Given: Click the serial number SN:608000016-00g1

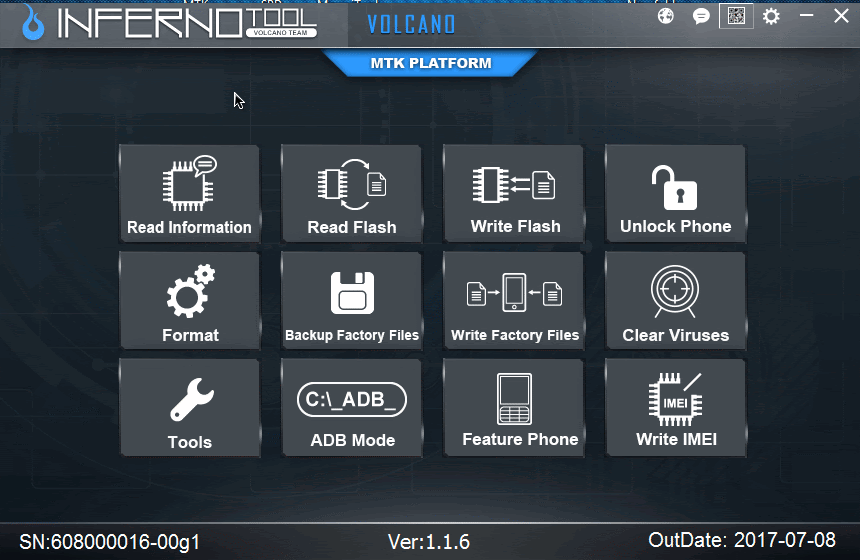Looking at the screenshot, I should coord(110,542).
